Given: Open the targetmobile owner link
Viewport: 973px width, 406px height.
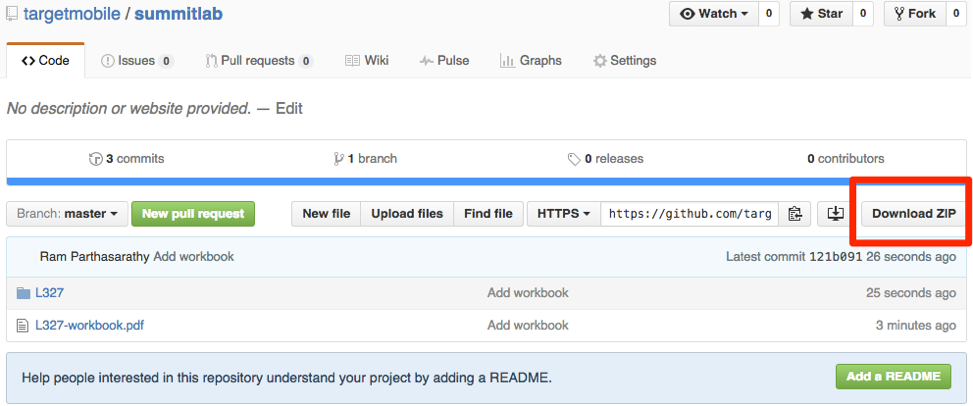Looking at the screenshot, I should [72, 14].
